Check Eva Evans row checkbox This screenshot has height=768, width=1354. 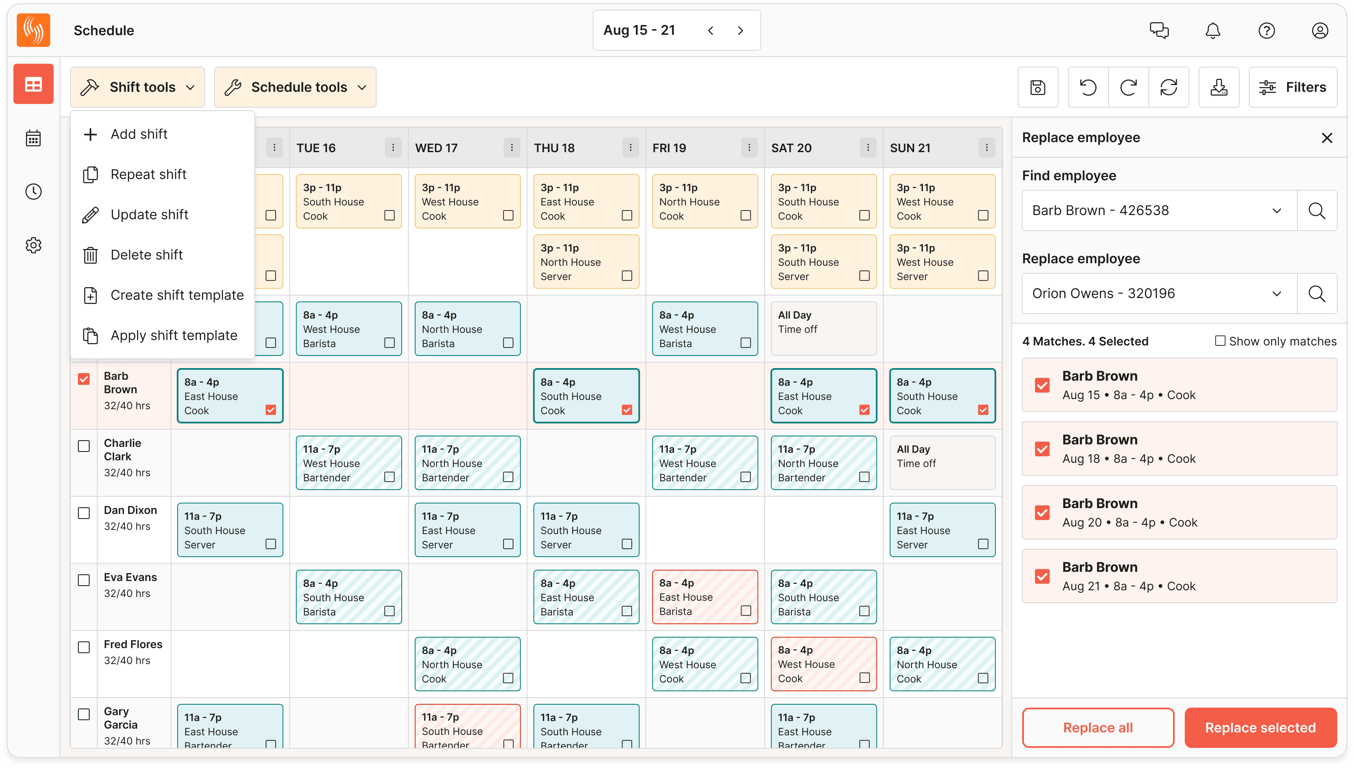(84, 580)
